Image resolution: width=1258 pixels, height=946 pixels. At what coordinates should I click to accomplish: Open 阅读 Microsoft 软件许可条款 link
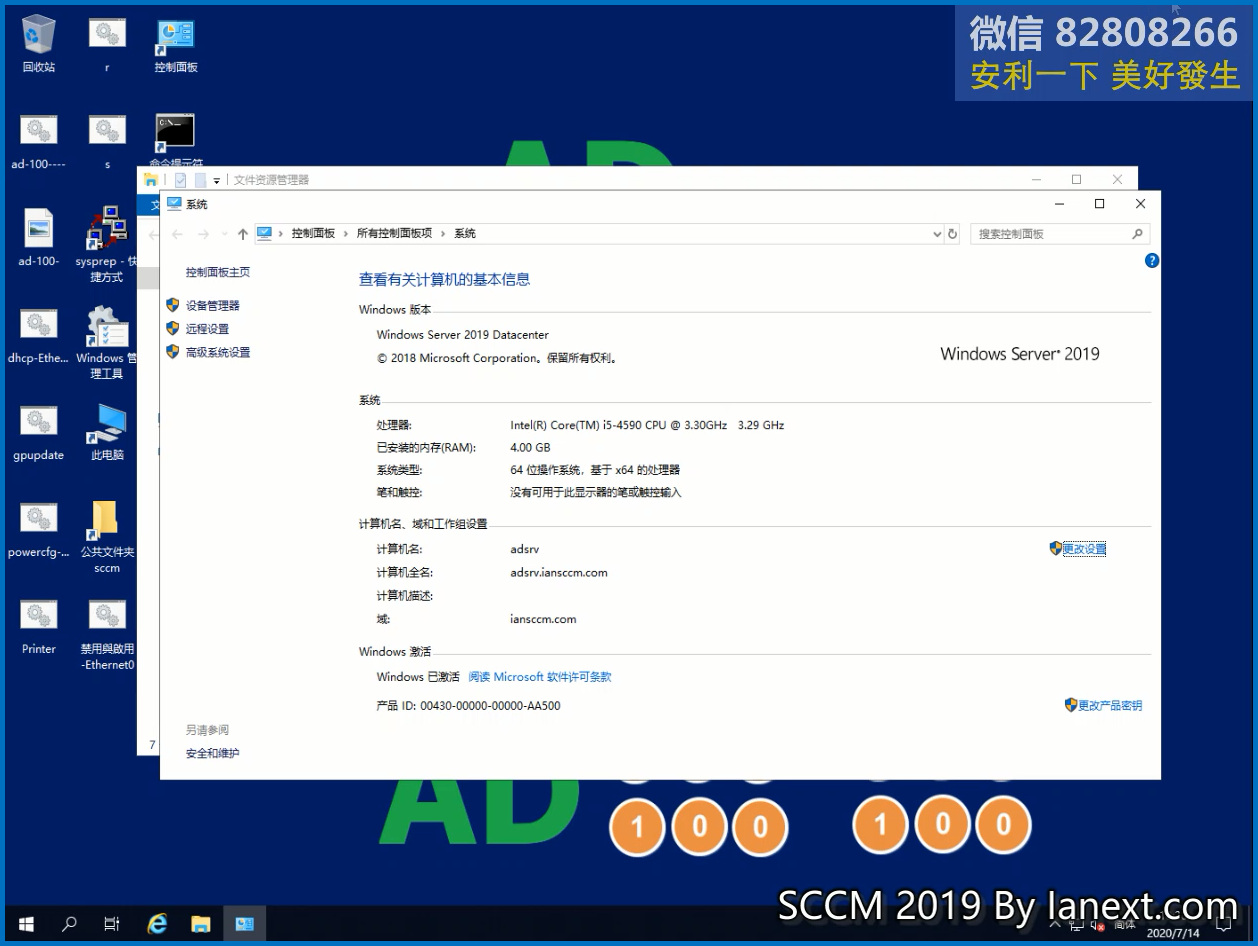[540, 677]
